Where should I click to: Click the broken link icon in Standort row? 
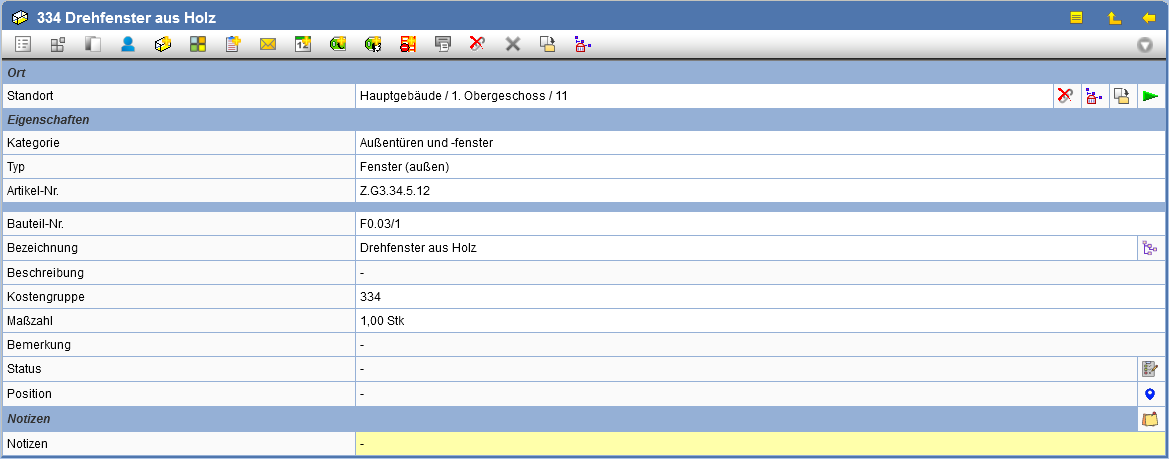pyautogui.click(x=1065, y=96)
